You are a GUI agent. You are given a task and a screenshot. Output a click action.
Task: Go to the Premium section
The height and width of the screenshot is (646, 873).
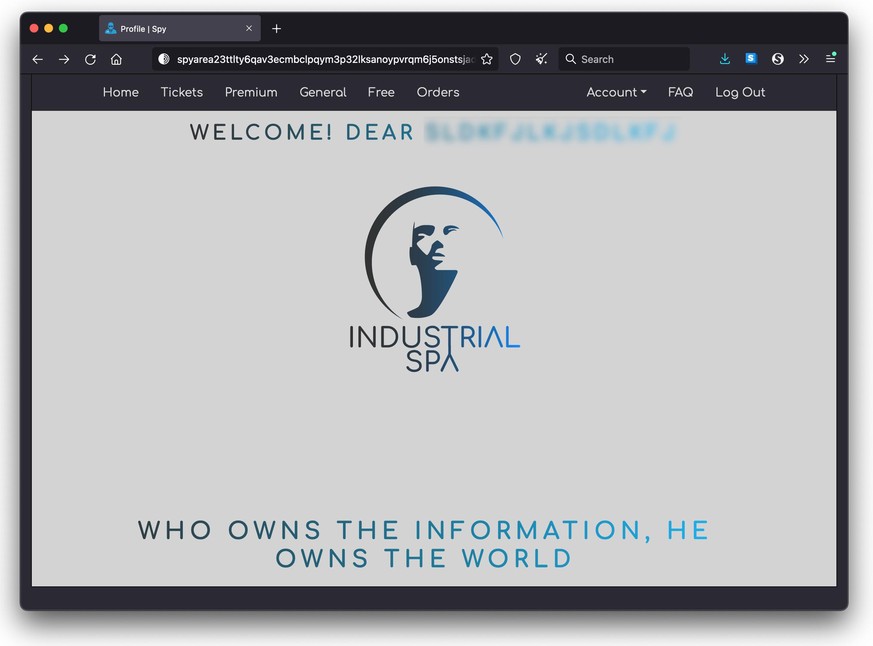[251, 92]
